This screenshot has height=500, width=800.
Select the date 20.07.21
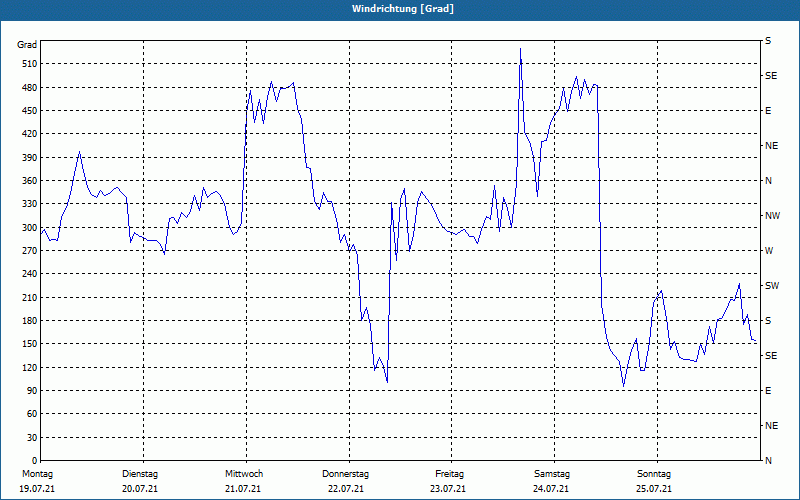click(x=140, y=489)
